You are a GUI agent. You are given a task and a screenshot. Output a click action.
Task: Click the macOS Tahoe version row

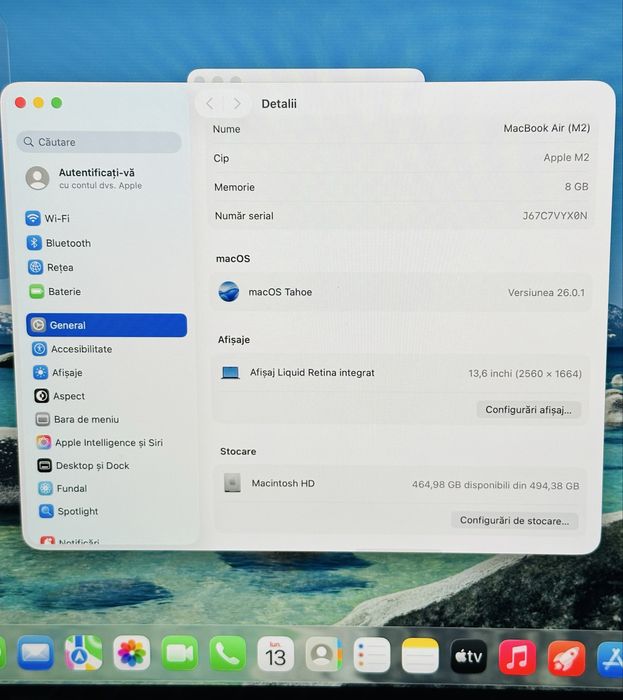point(401,292)
